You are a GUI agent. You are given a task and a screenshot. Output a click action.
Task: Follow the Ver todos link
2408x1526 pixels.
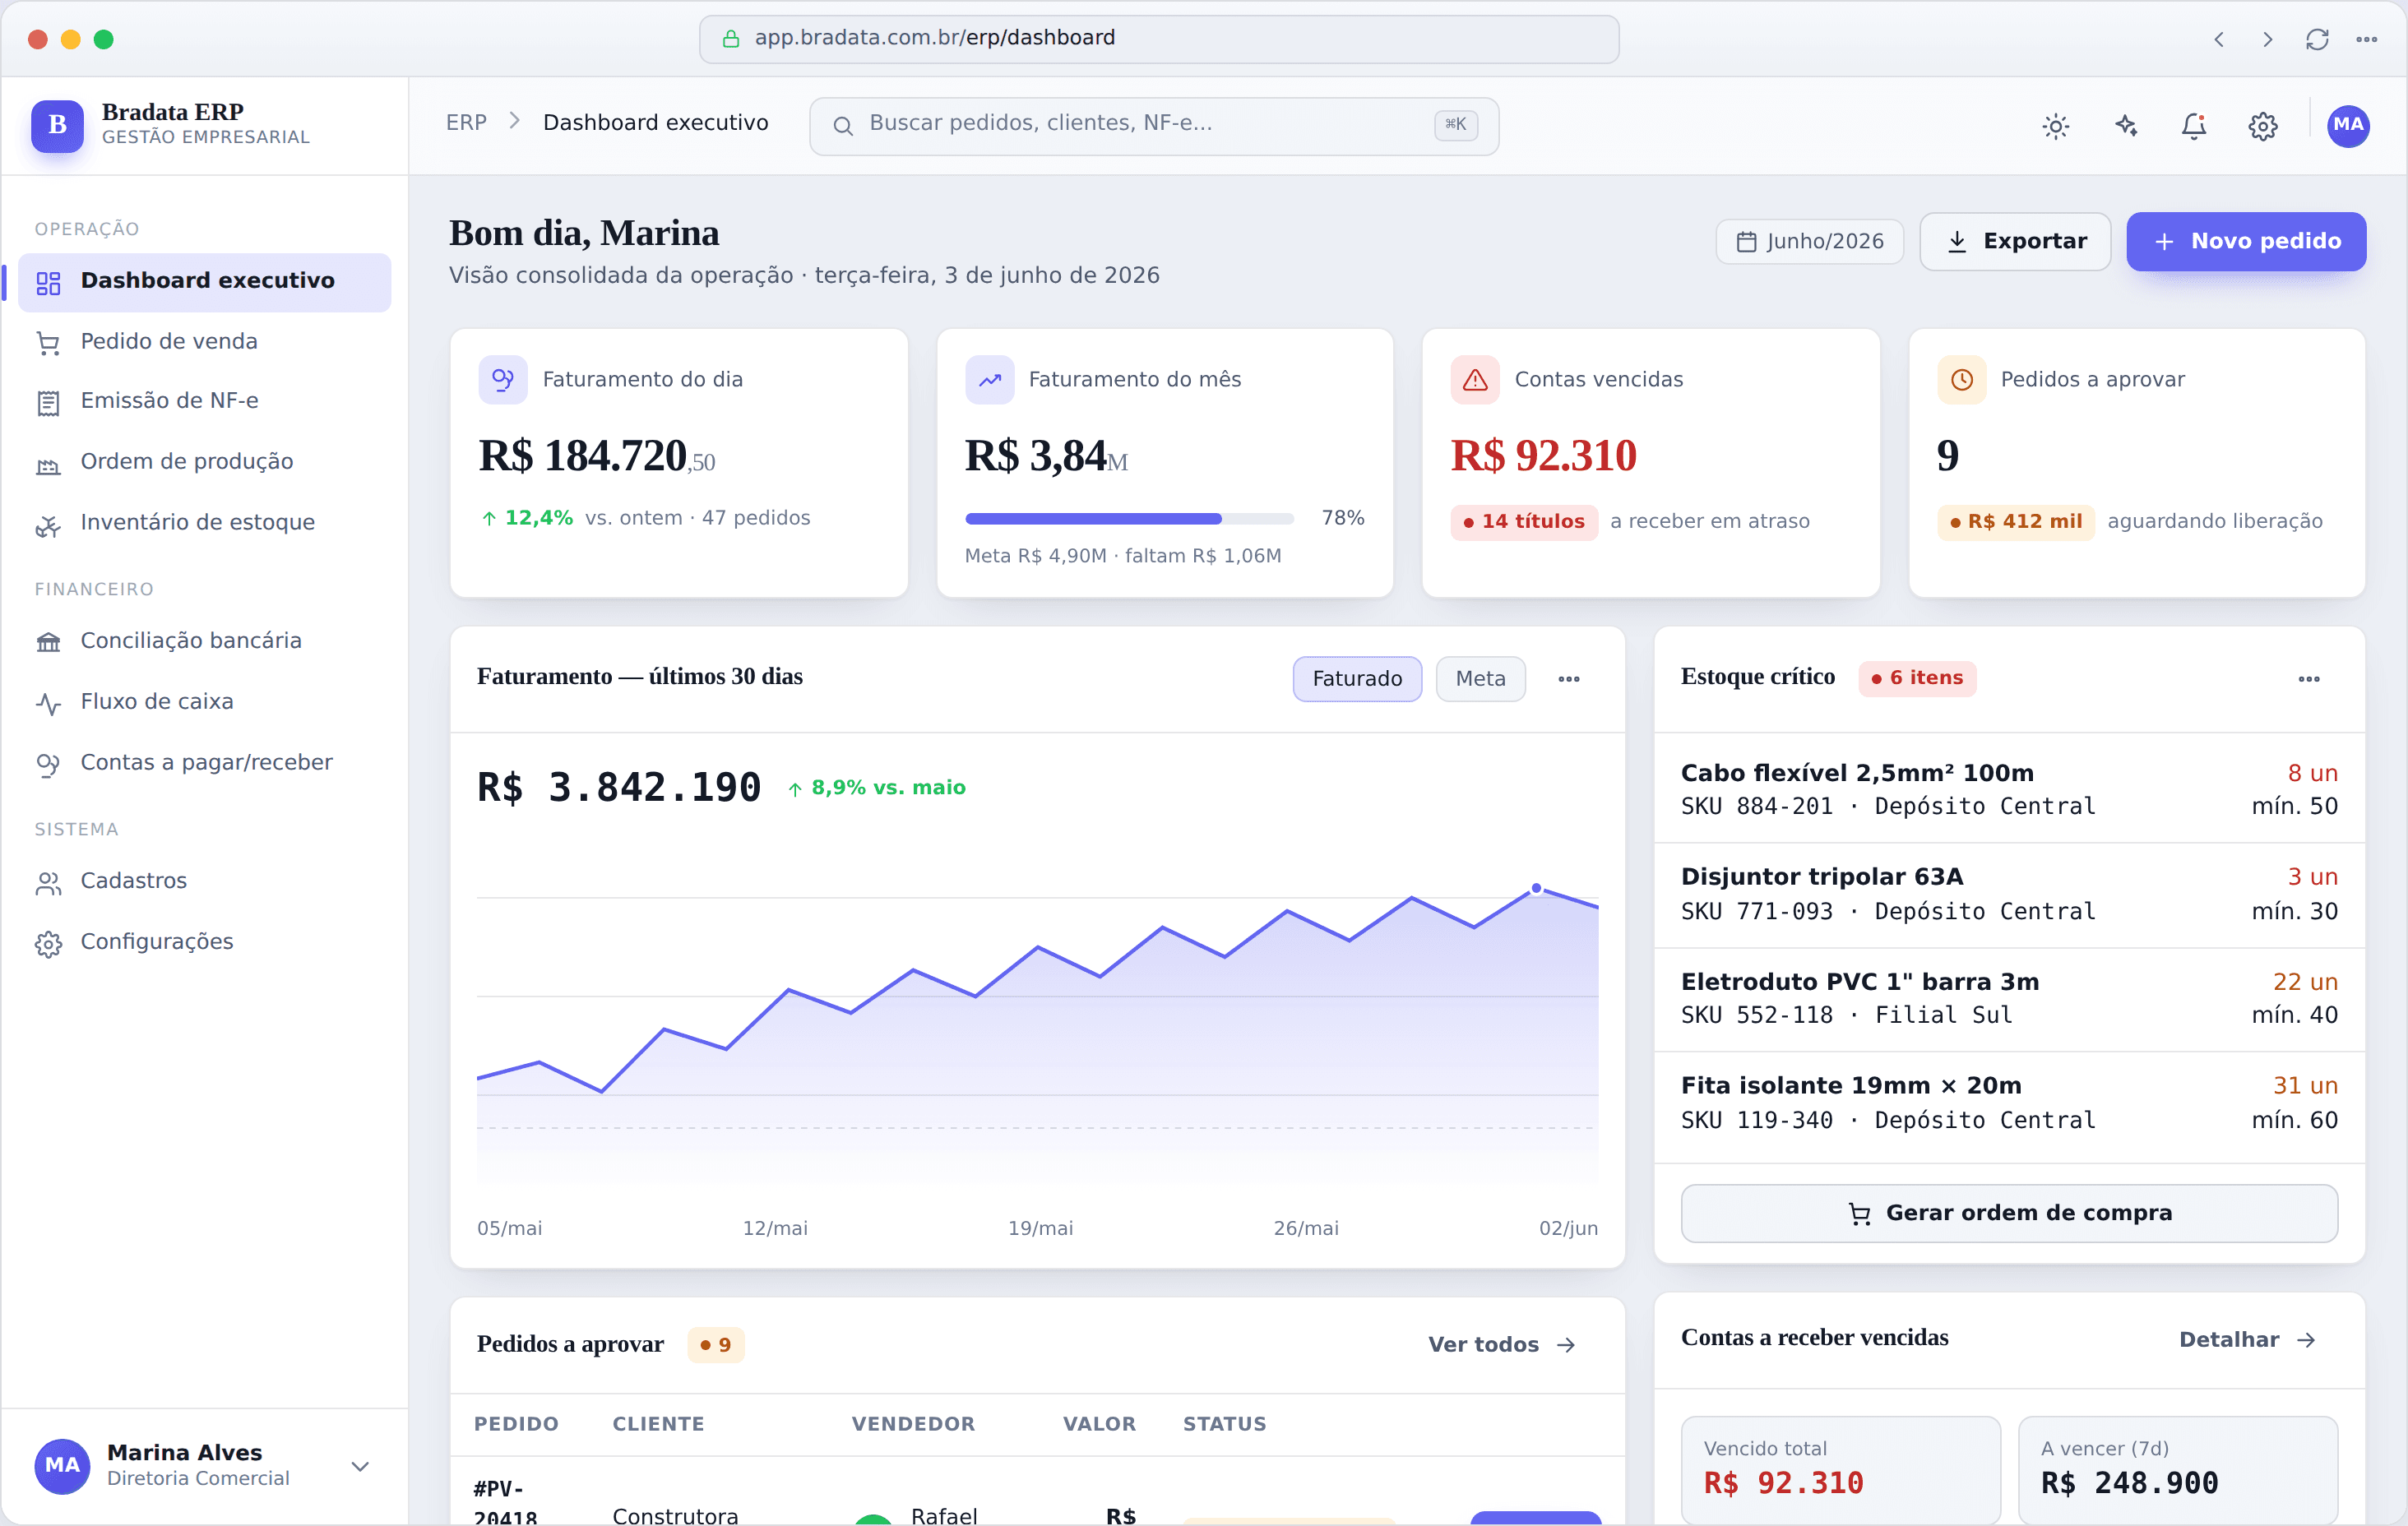[1502, 1345]
